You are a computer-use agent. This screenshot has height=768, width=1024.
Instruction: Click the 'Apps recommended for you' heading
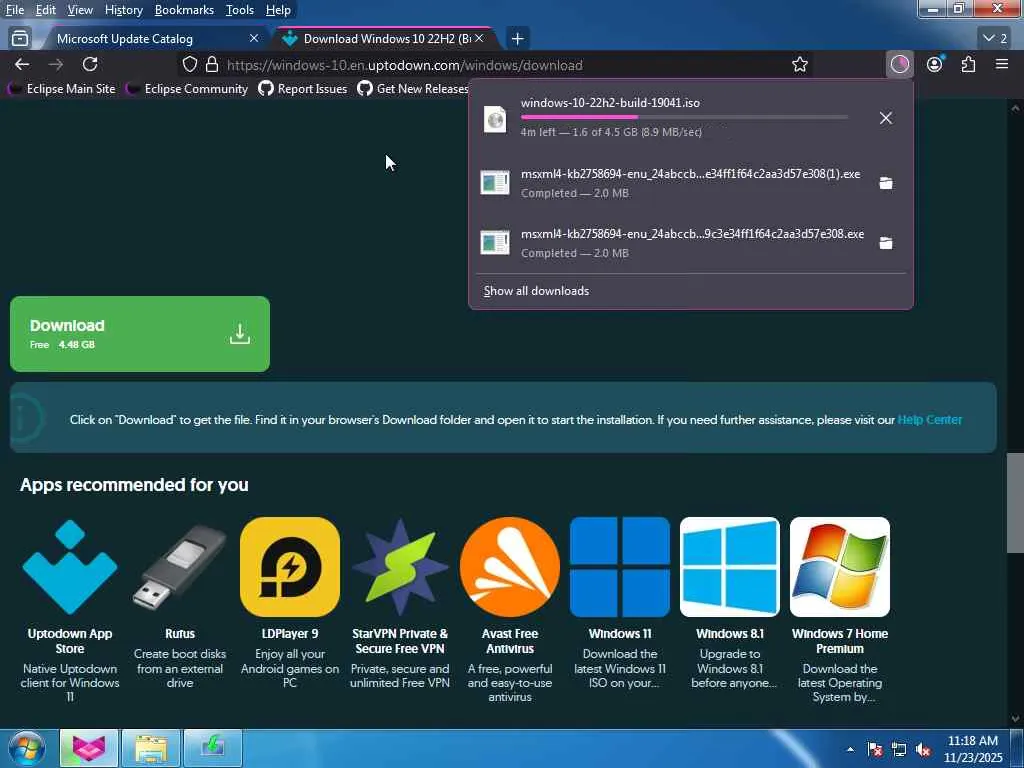pos(134,485)
